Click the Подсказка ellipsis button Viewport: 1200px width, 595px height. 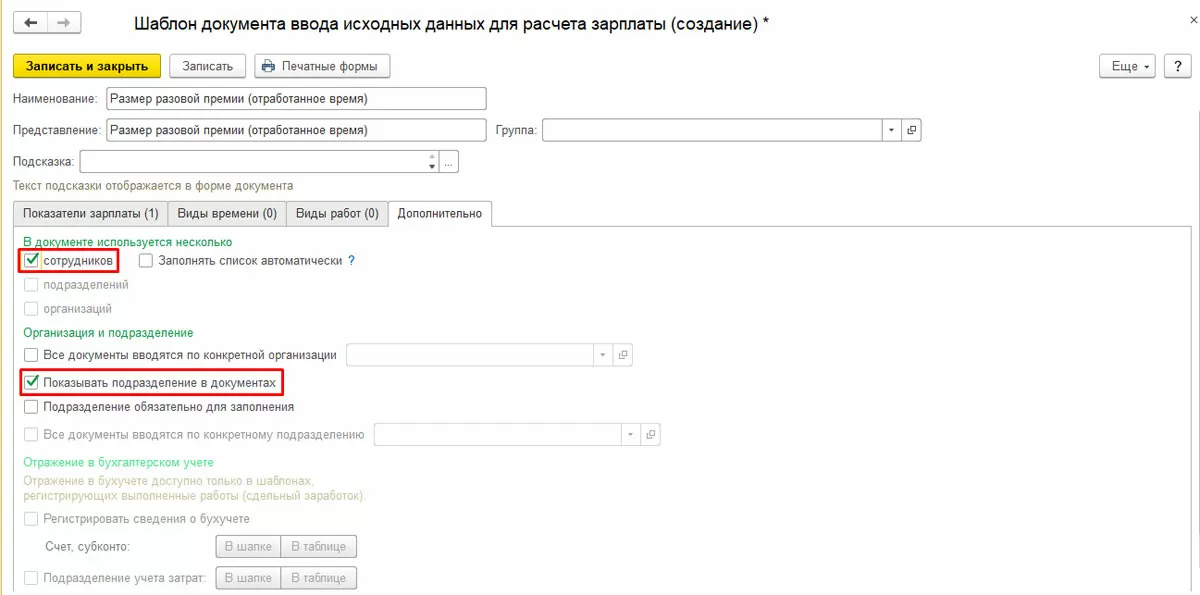(x=449, y=162)
